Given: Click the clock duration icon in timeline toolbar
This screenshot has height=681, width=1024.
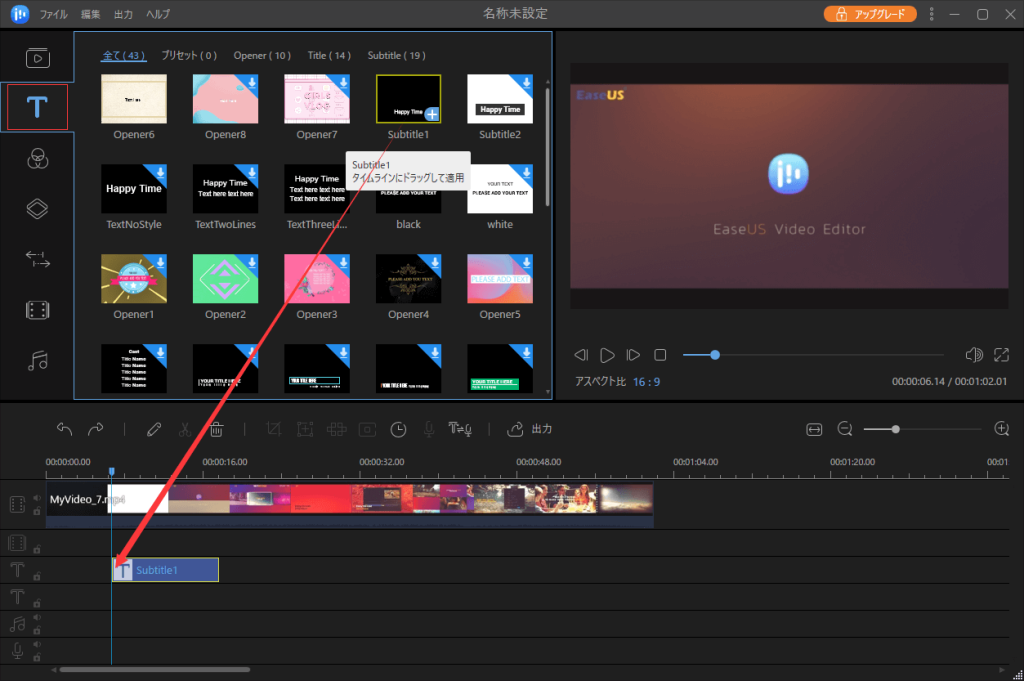Looking at the screenshot, I should click(398, 429).
